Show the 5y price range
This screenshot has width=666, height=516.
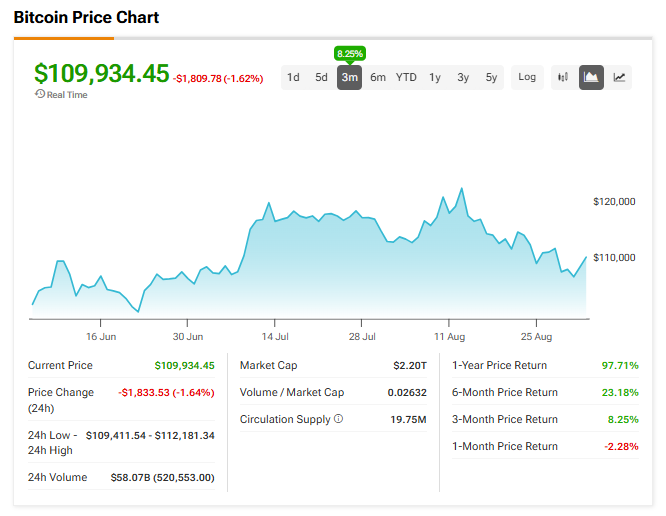click(491, 77)
